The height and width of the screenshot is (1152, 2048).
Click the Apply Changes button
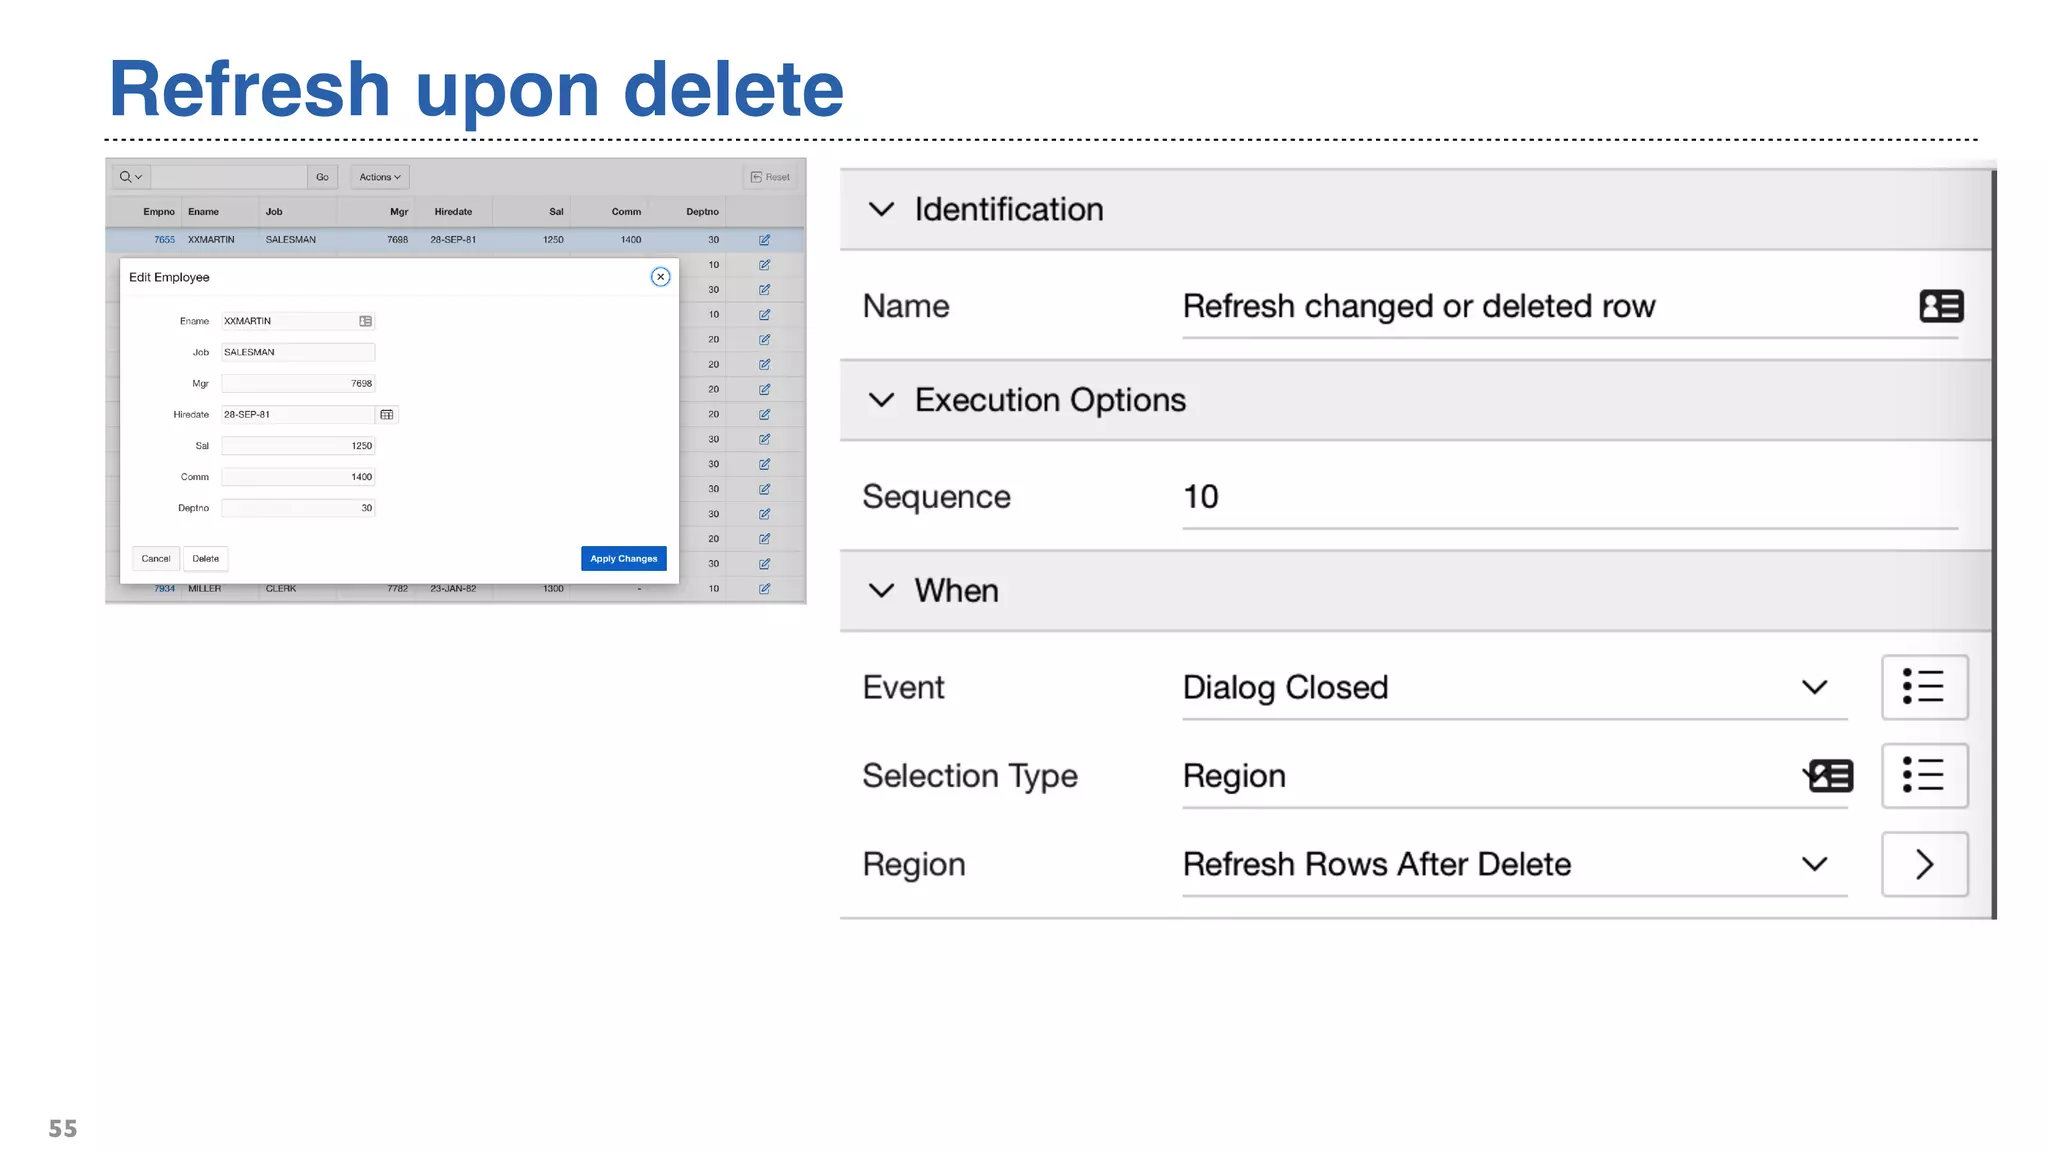click(x=623, y=559)
